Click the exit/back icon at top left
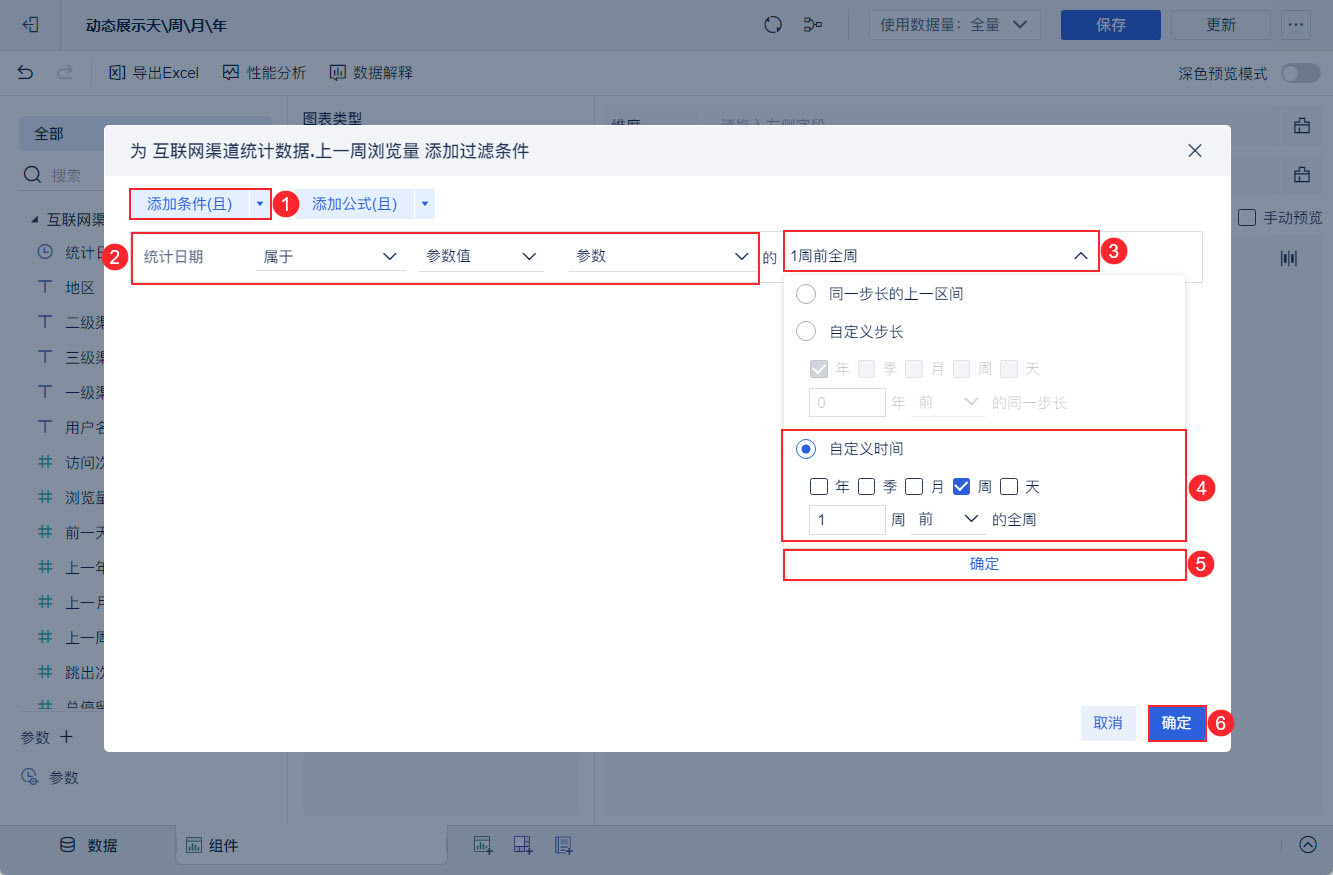 30,25
